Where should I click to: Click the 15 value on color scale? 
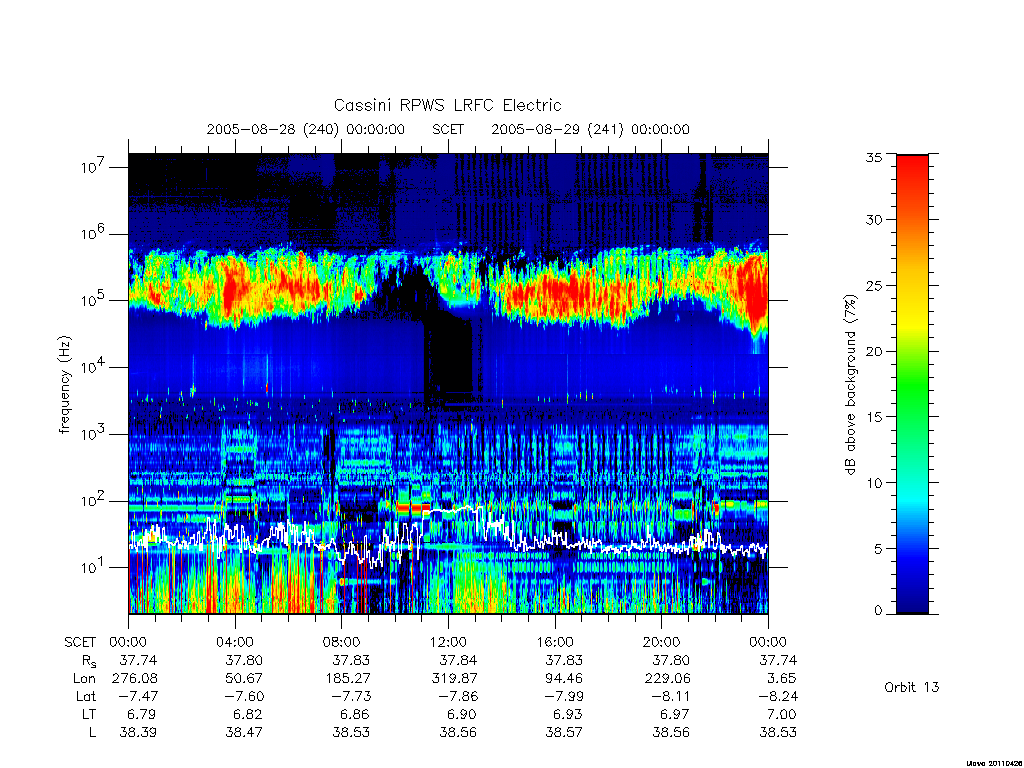click(x=874, y=417)
